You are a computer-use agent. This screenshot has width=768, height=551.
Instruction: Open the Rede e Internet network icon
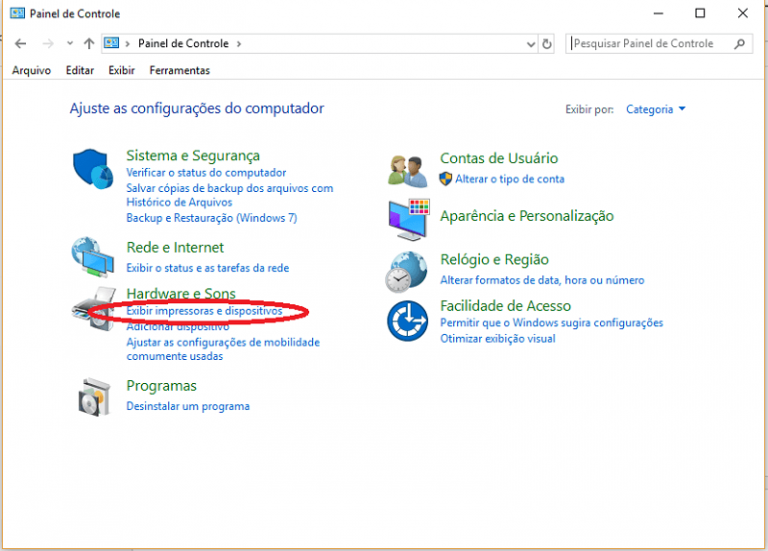[93, 257]
